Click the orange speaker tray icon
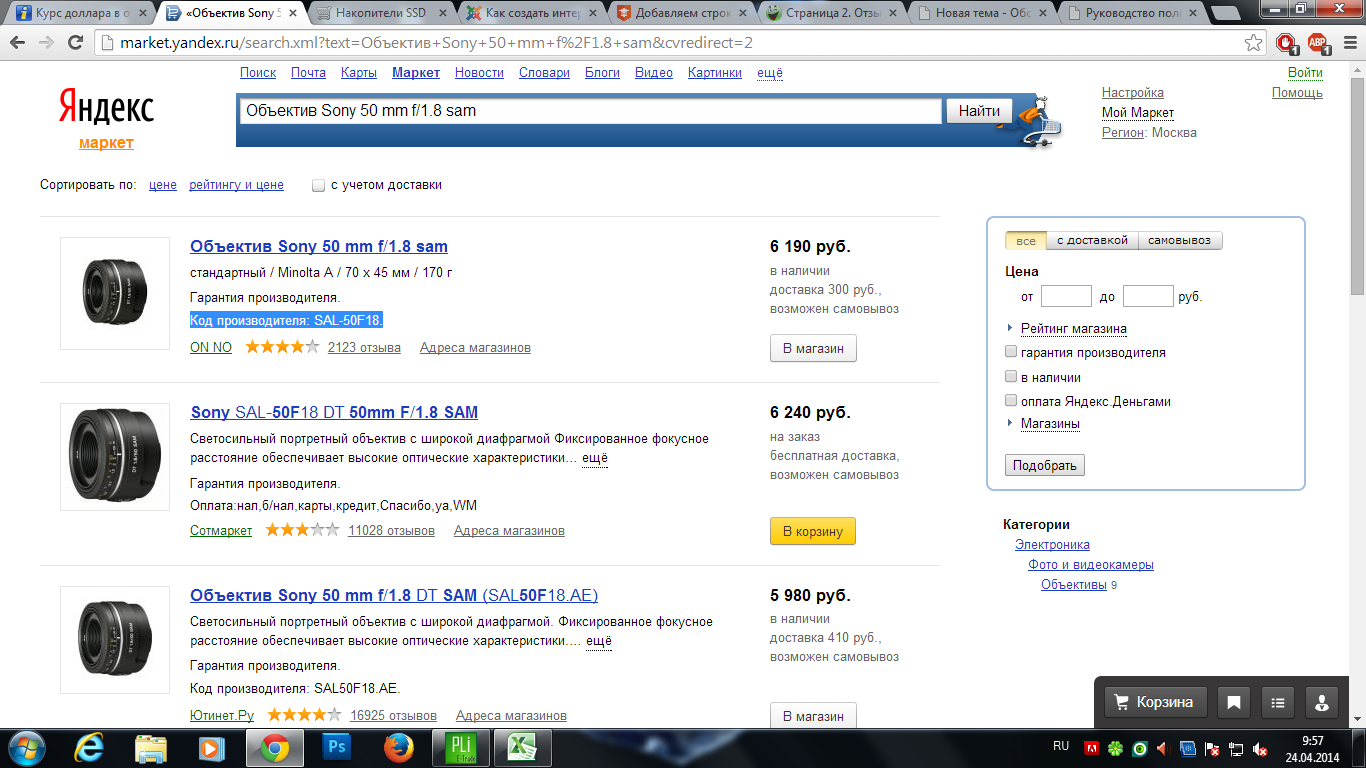This screenshot has width=1366, height=768. 1162,748
